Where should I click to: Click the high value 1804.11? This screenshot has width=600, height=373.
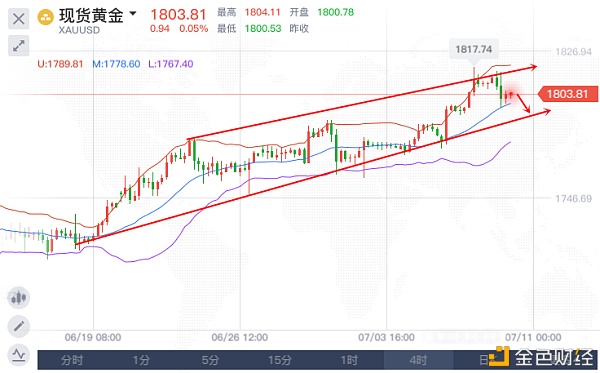(x=262, y=12)
